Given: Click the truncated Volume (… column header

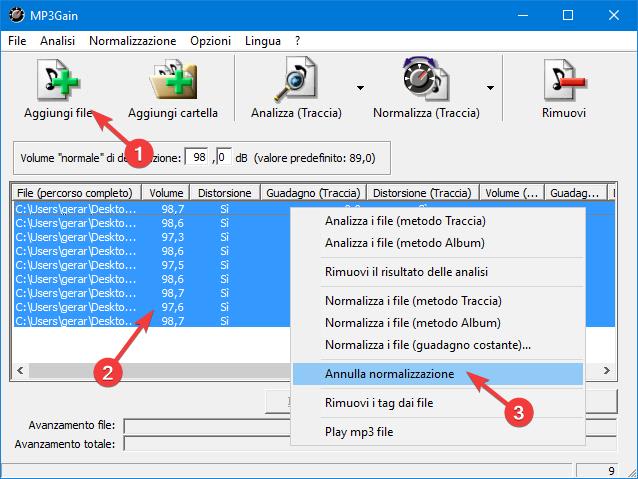Looking at the screenshot, I should coord(511,192).
